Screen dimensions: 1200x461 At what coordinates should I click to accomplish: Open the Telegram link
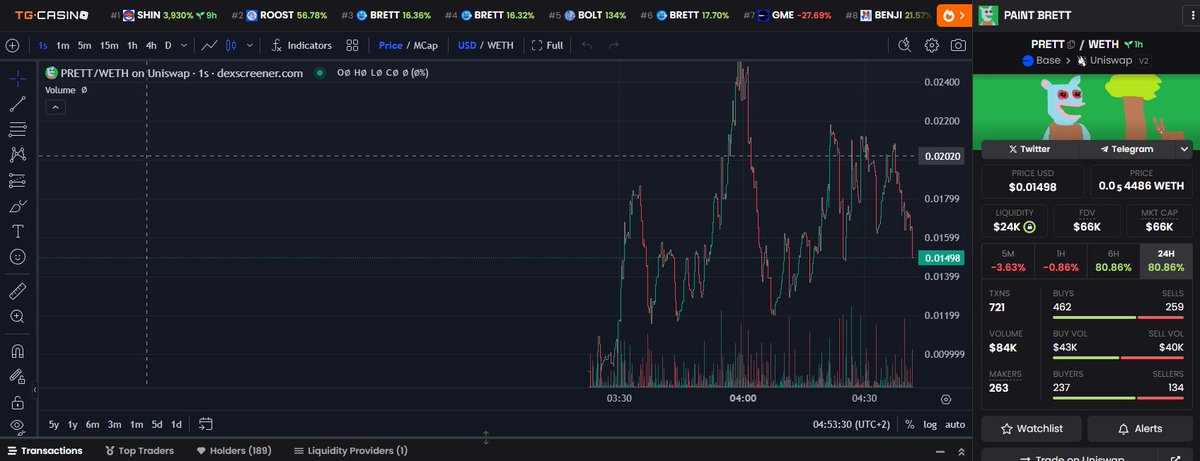(1127, 149)
